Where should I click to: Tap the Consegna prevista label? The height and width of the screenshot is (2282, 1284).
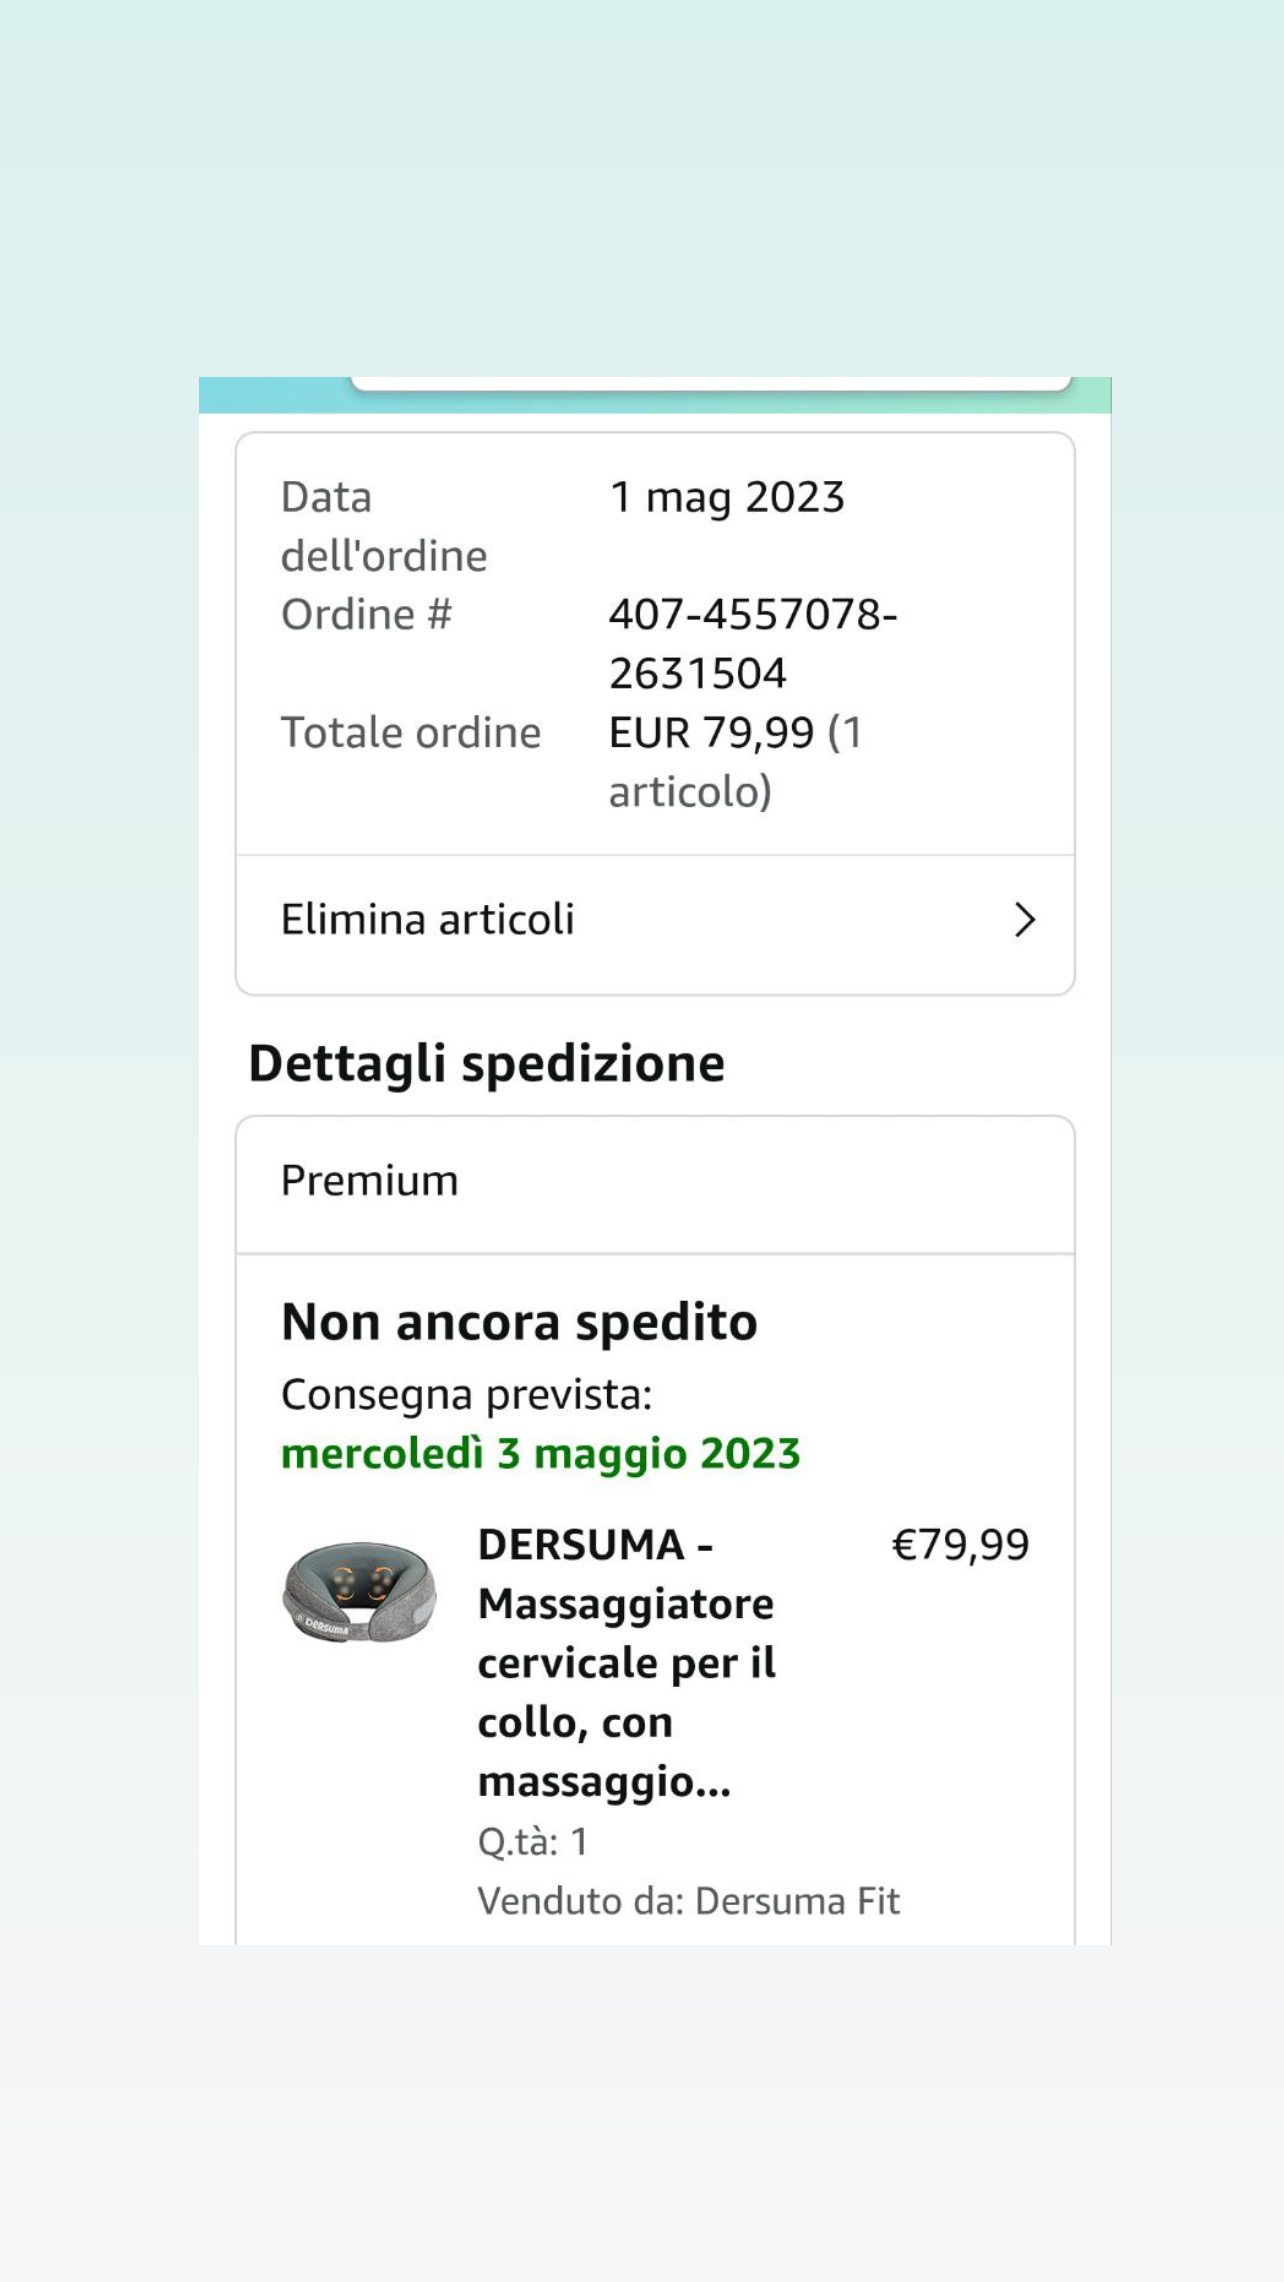(x=466, y=1395)
